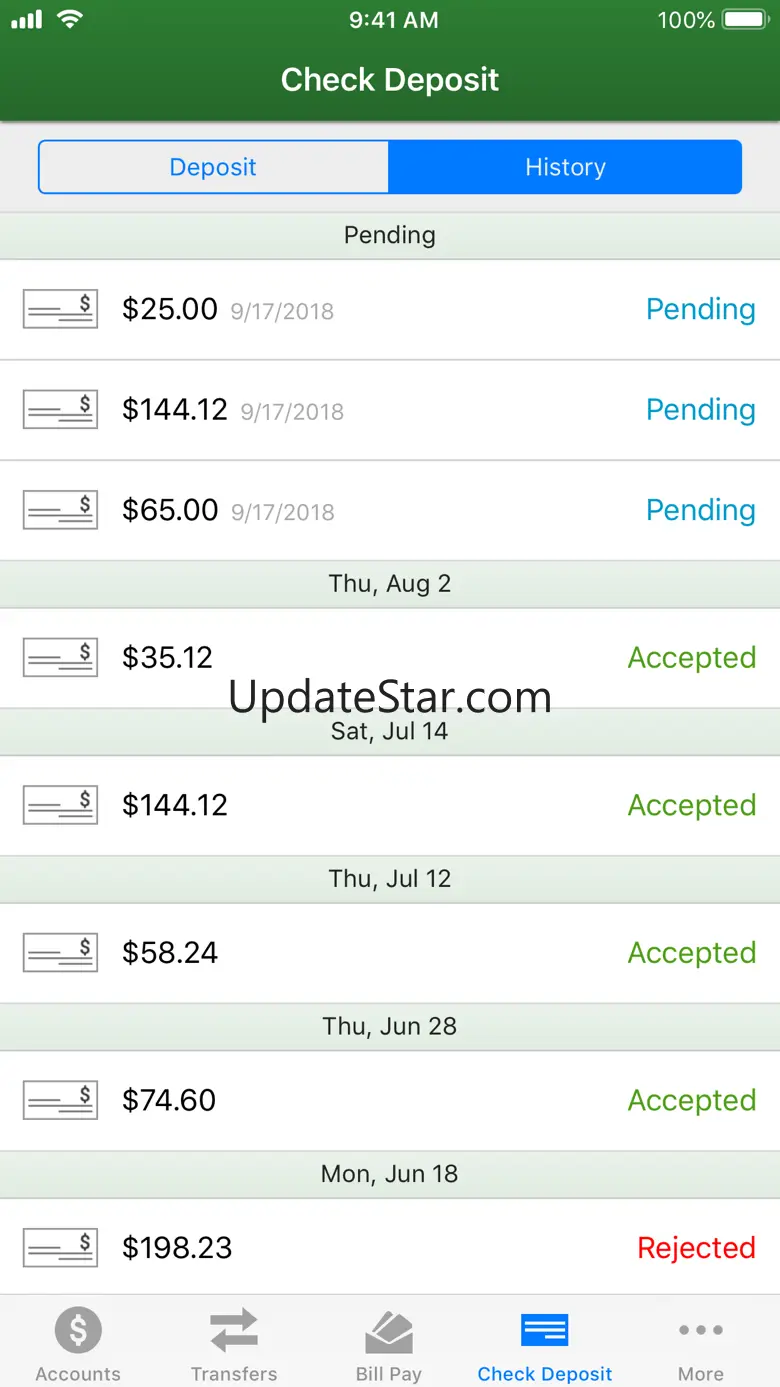Tap the battery indicator in status bar
Image resolution: width=780 pixels, height=1387 pixels.
pyautogui.click(x=745, y=20)
